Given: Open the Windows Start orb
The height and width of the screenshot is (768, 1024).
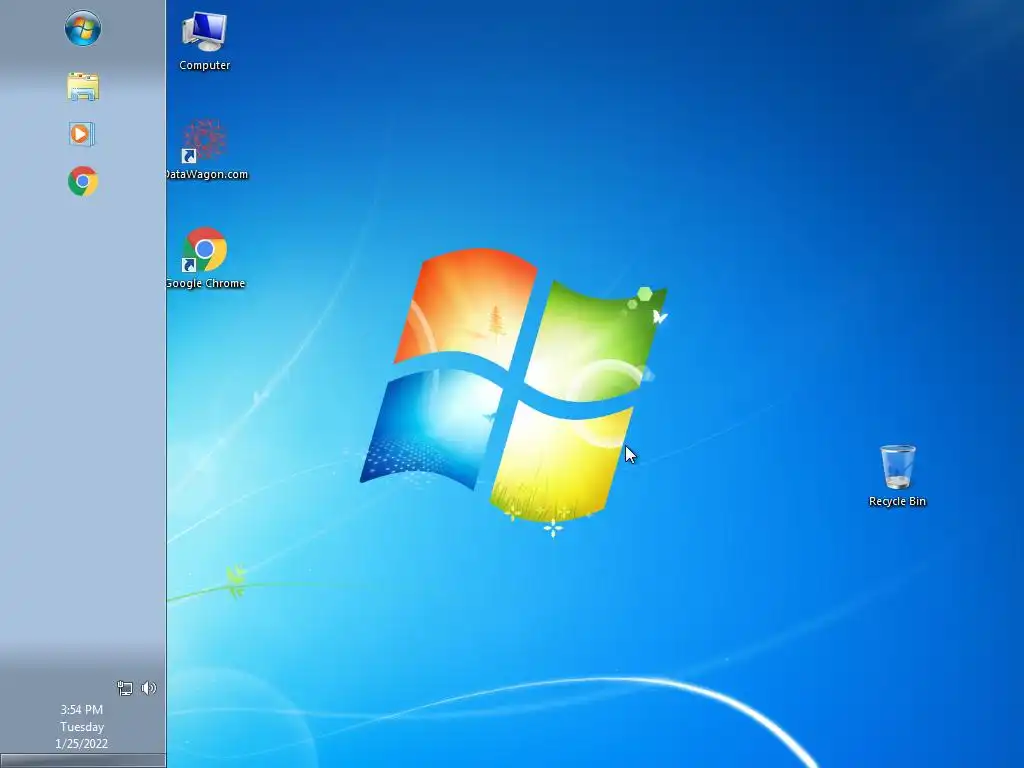Looking at the screenshot, I should pos(83,29).
